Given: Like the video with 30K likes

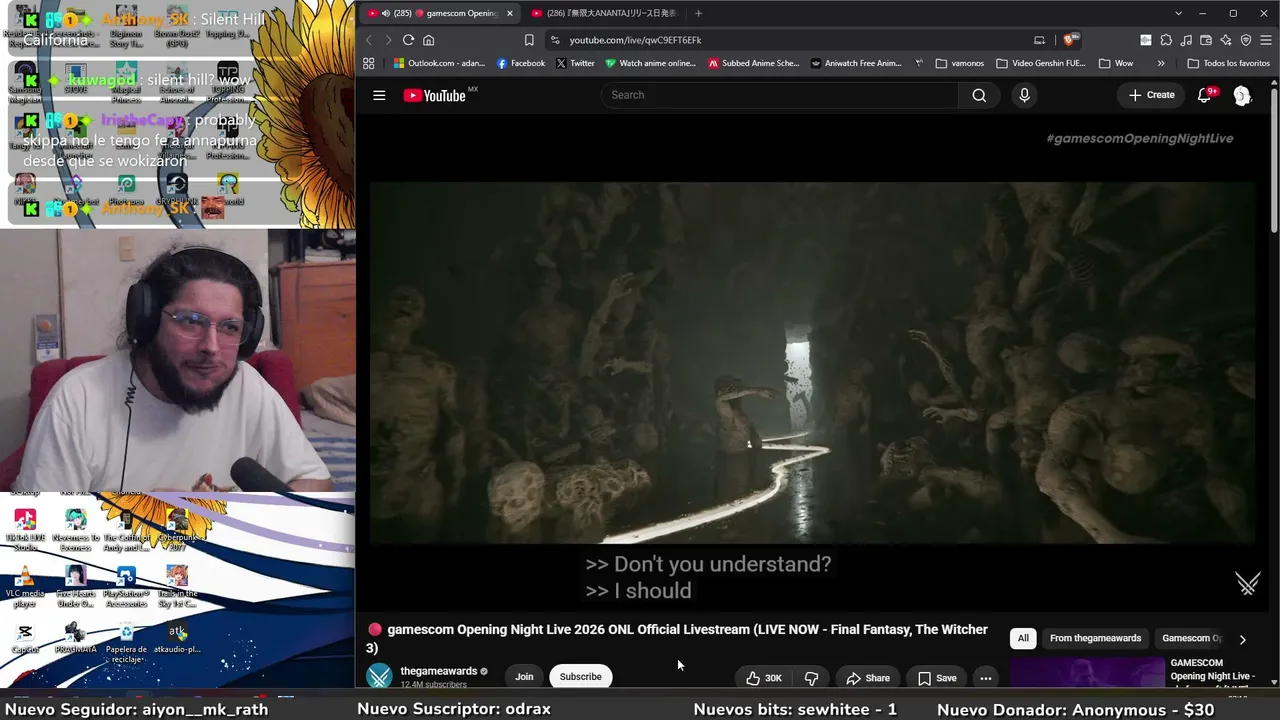Looking at the screenshot, I should (763, 678).
